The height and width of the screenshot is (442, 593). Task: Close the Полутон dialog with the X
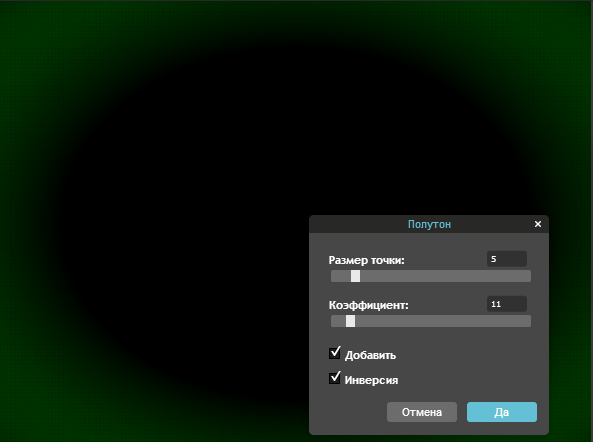(538, 224)
